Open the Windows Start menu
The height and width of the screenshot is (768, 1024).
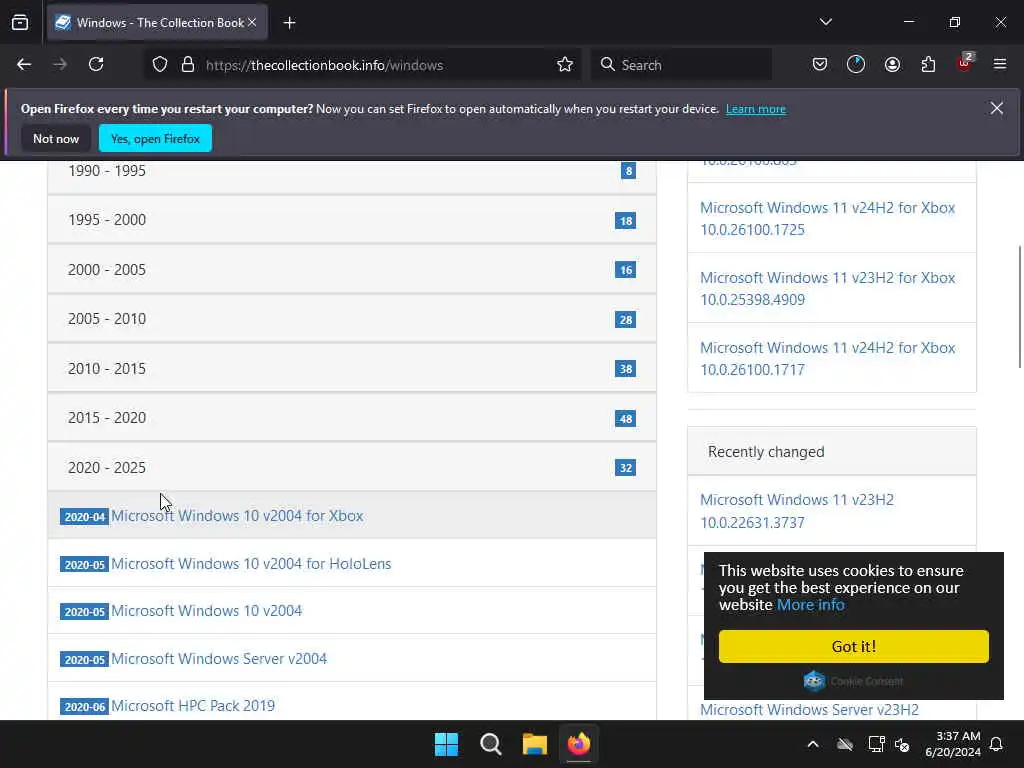click(447, 744)
